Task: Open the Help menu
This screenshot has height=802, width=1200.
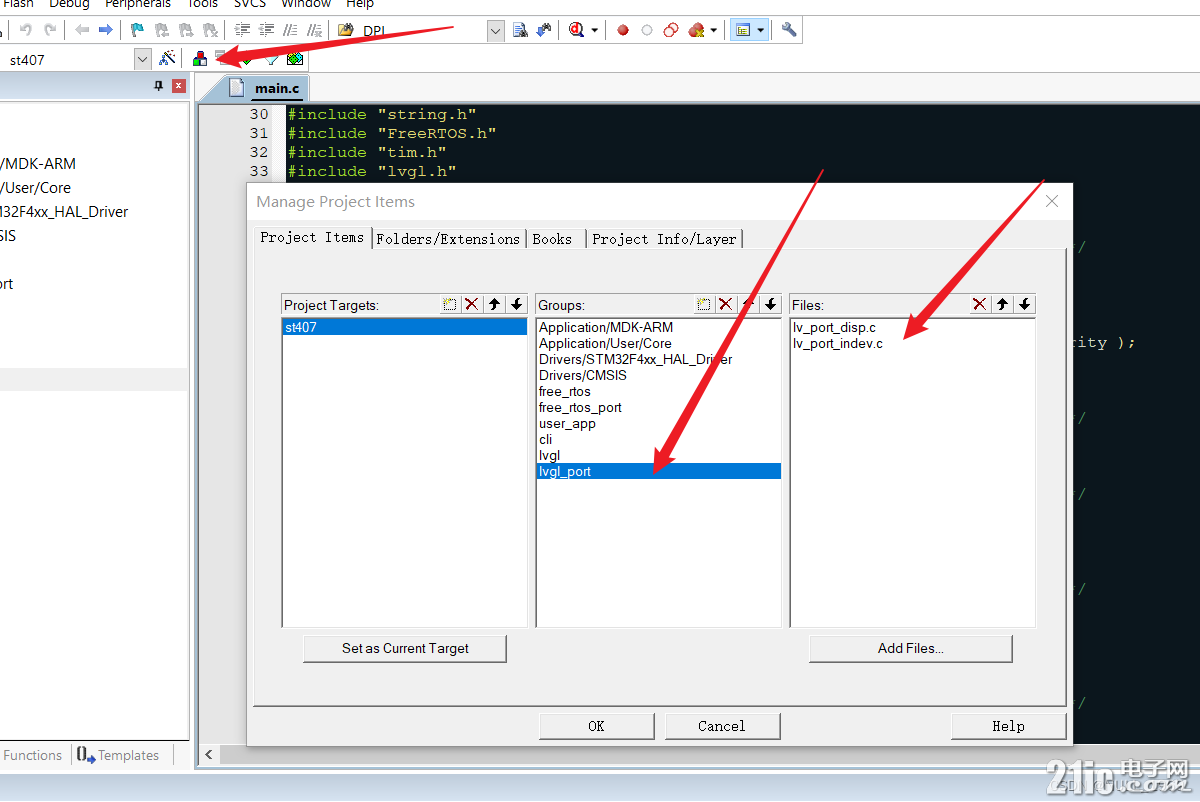Action: click(360, 4)
